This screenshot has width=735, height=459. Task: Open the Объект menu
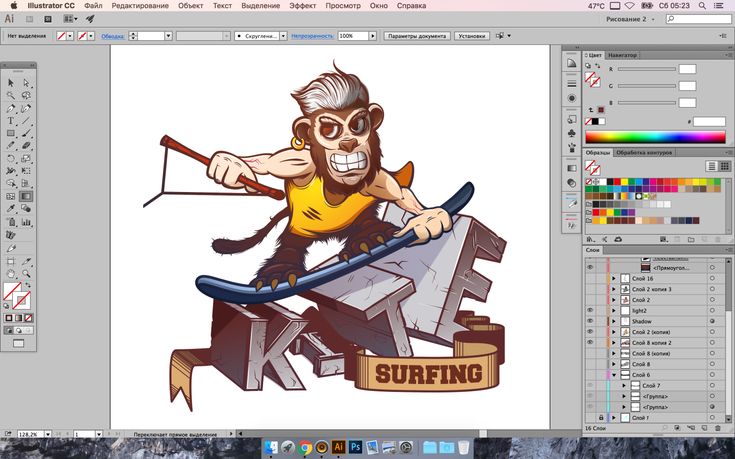[191, 6]
